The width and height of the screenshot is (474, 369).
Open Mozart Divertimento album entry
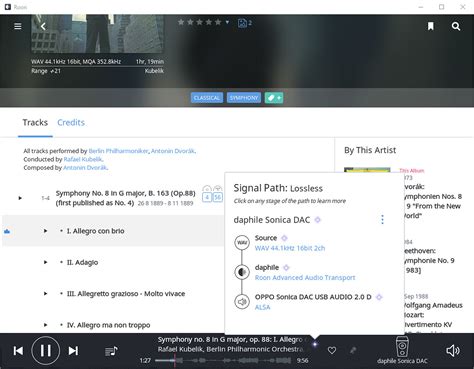pos(433,315)
